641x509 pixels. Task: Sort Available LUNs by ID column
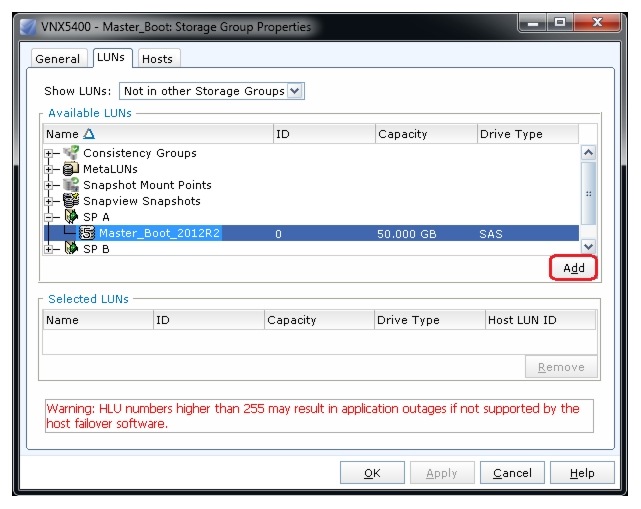tap(324, 134)
